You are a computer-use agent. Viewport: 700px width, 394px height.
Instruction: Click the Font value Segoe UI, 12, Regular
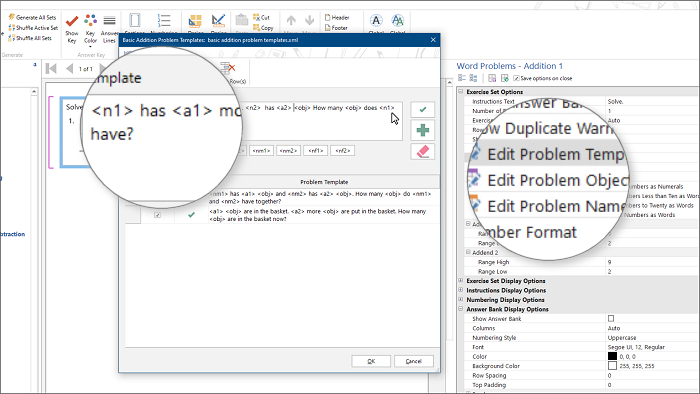(636, 347)
